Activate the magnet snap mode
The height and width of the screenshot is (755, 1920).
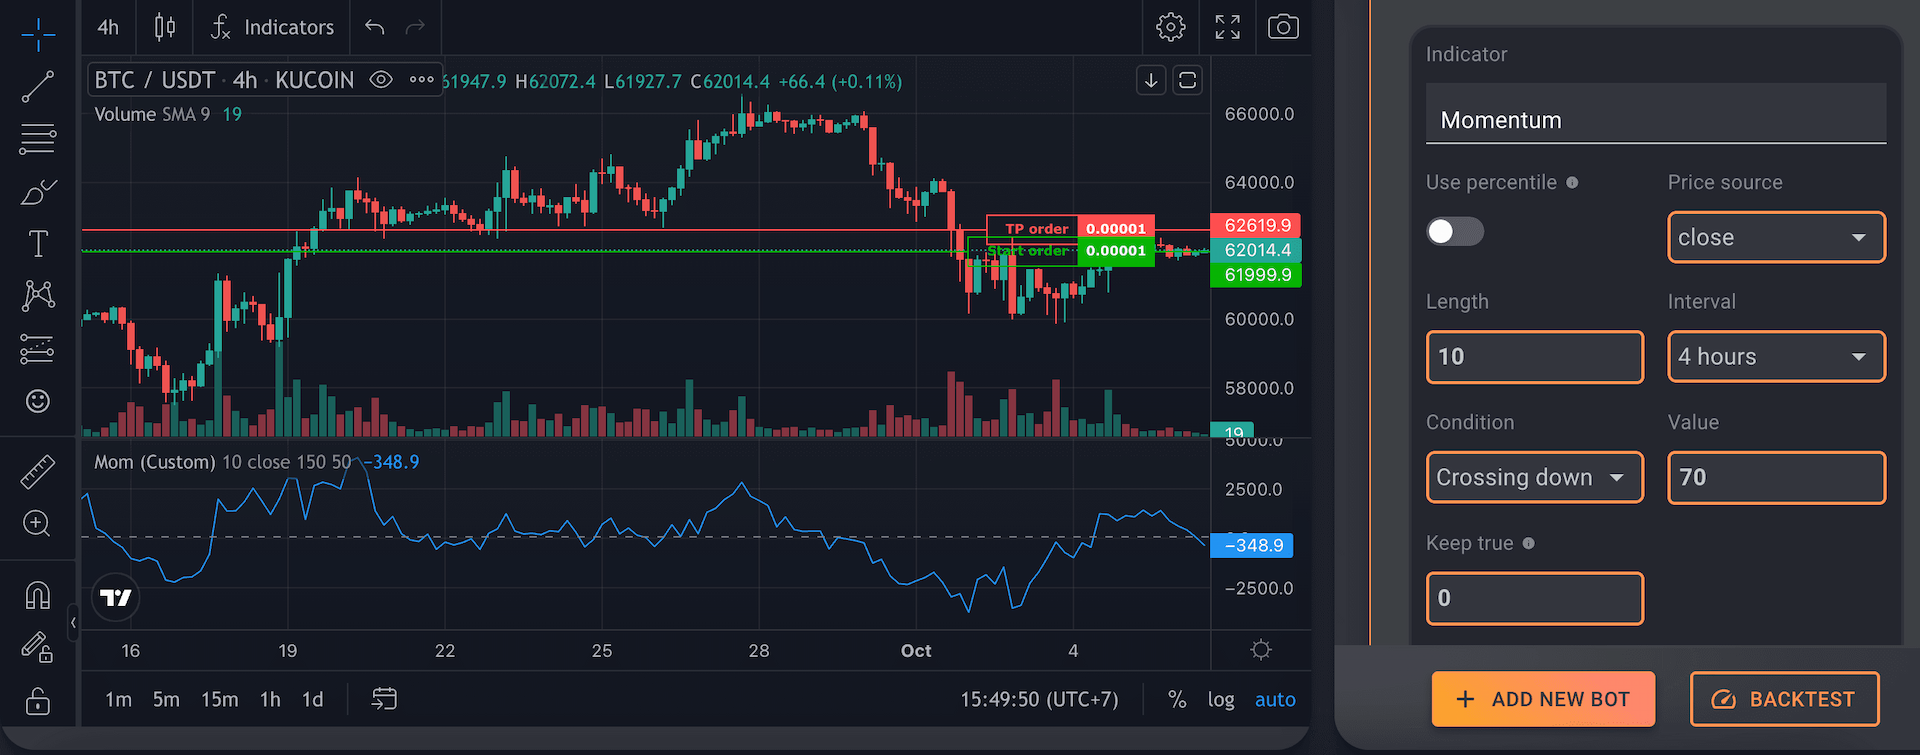38,596
